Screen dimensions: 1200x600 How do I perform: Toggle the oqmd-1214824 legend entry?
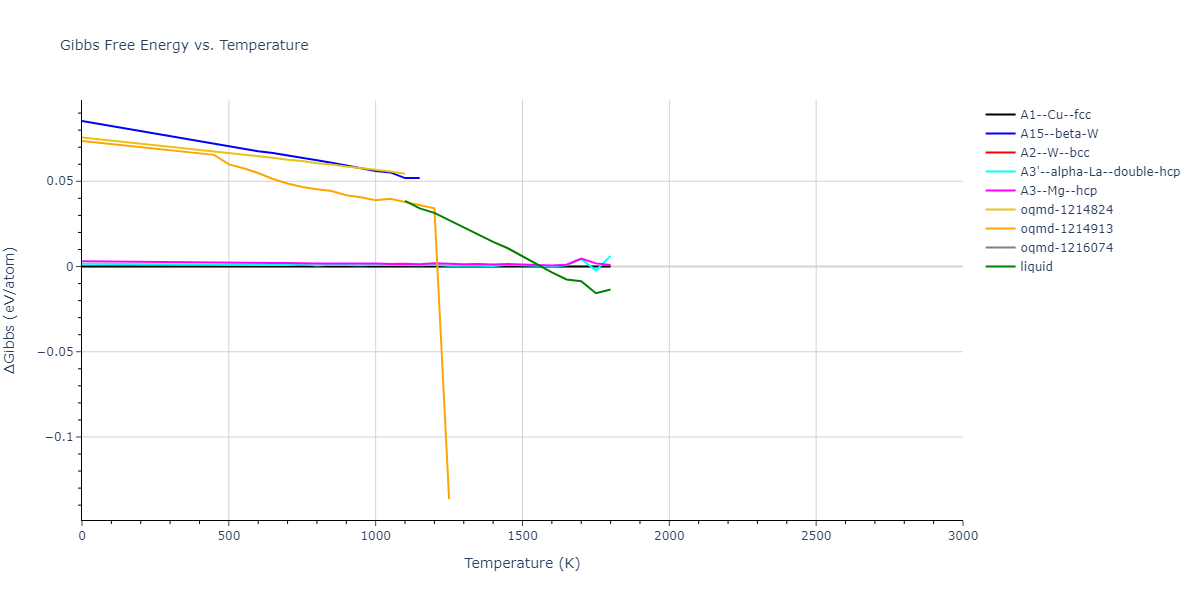[1066, 210]
